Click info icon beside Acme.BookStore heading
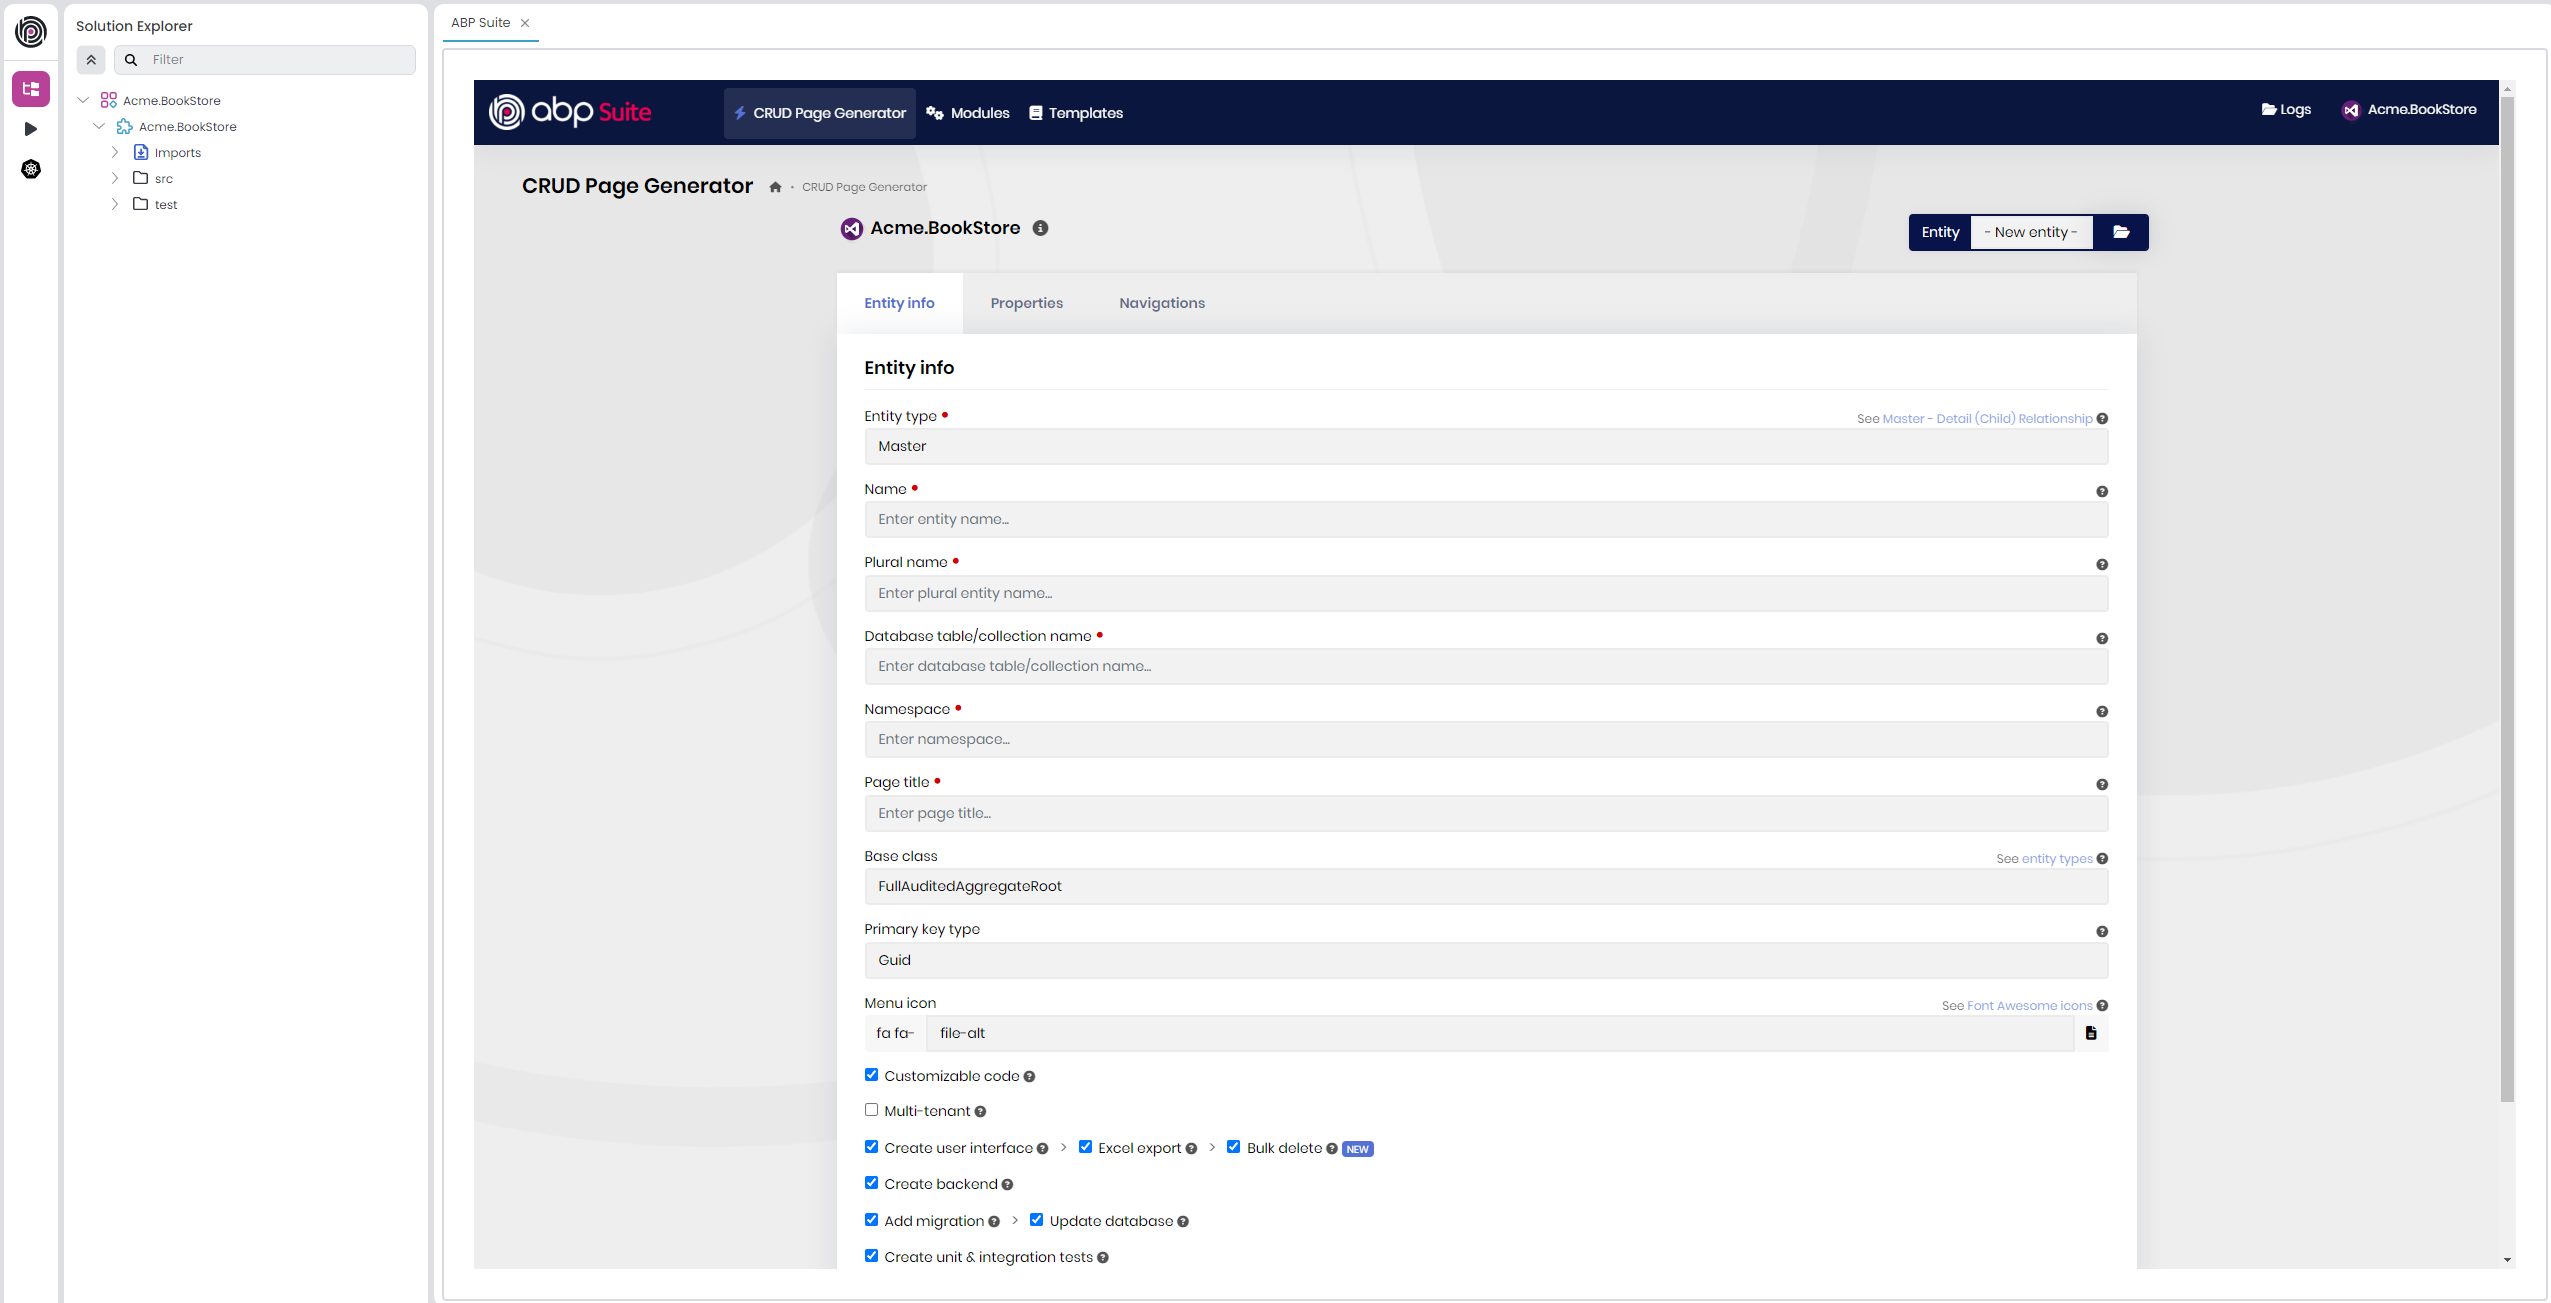 1040,228
